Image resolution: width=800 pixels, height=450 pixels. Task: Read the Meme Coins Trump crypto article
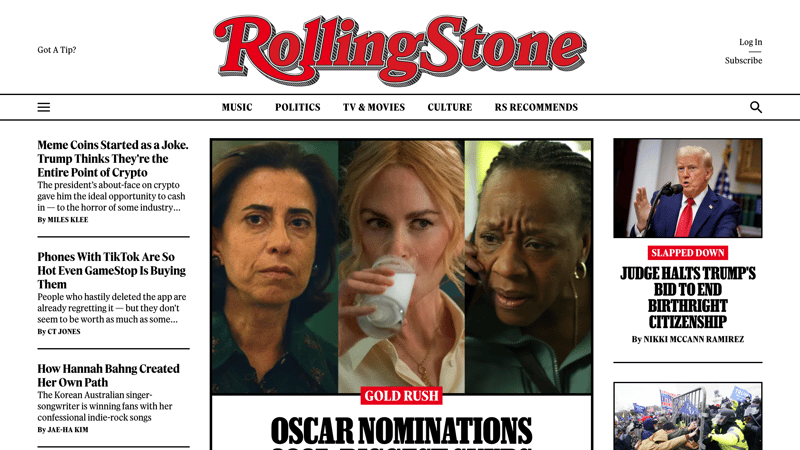click(113, 159)
